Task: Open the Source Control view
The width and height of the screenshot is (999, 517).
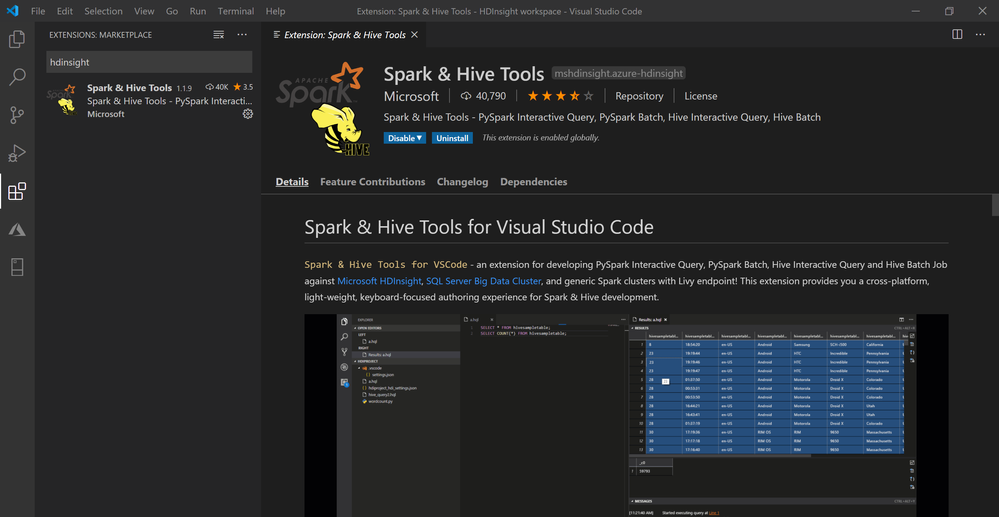Action: pyautogui.click(x=17, y=115)
